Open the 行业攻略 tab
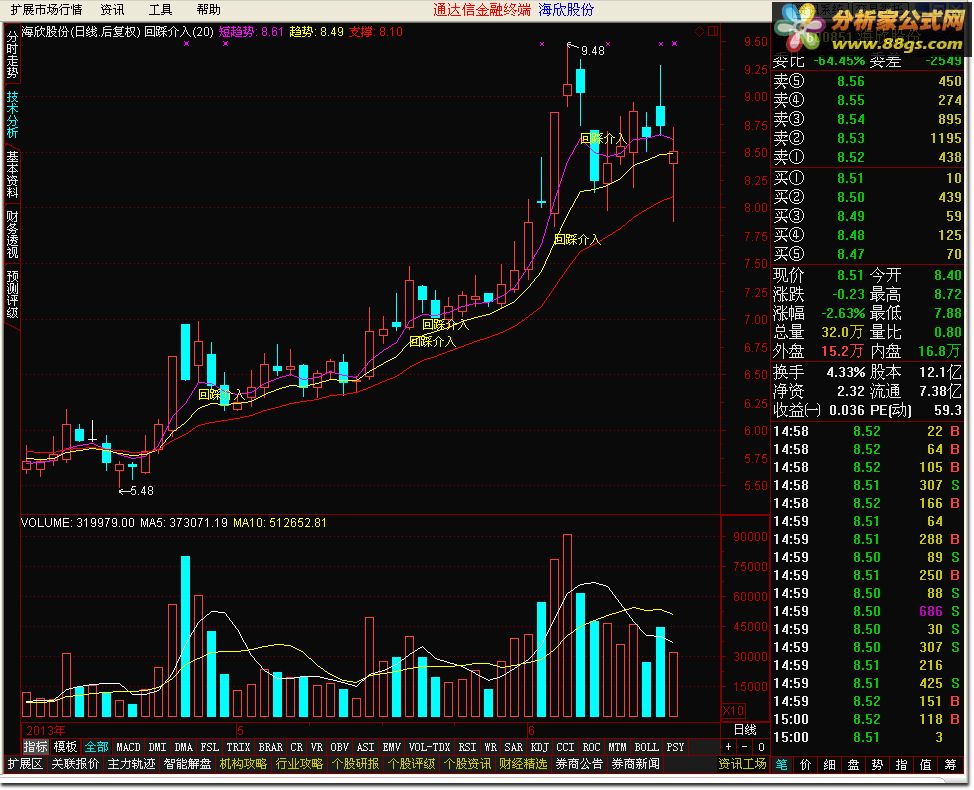974x790 pixels. [x=299, y=764]
